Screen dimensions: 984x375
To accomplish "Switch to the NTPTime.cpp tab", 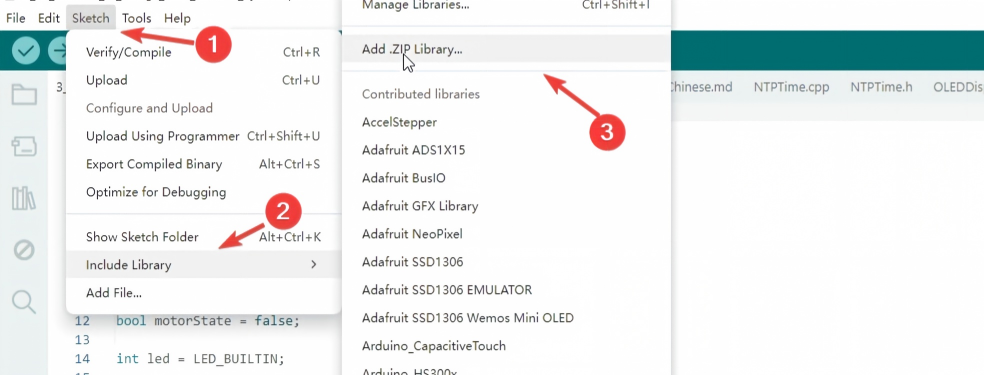I will pyautogui.click(x=791, y=87).
